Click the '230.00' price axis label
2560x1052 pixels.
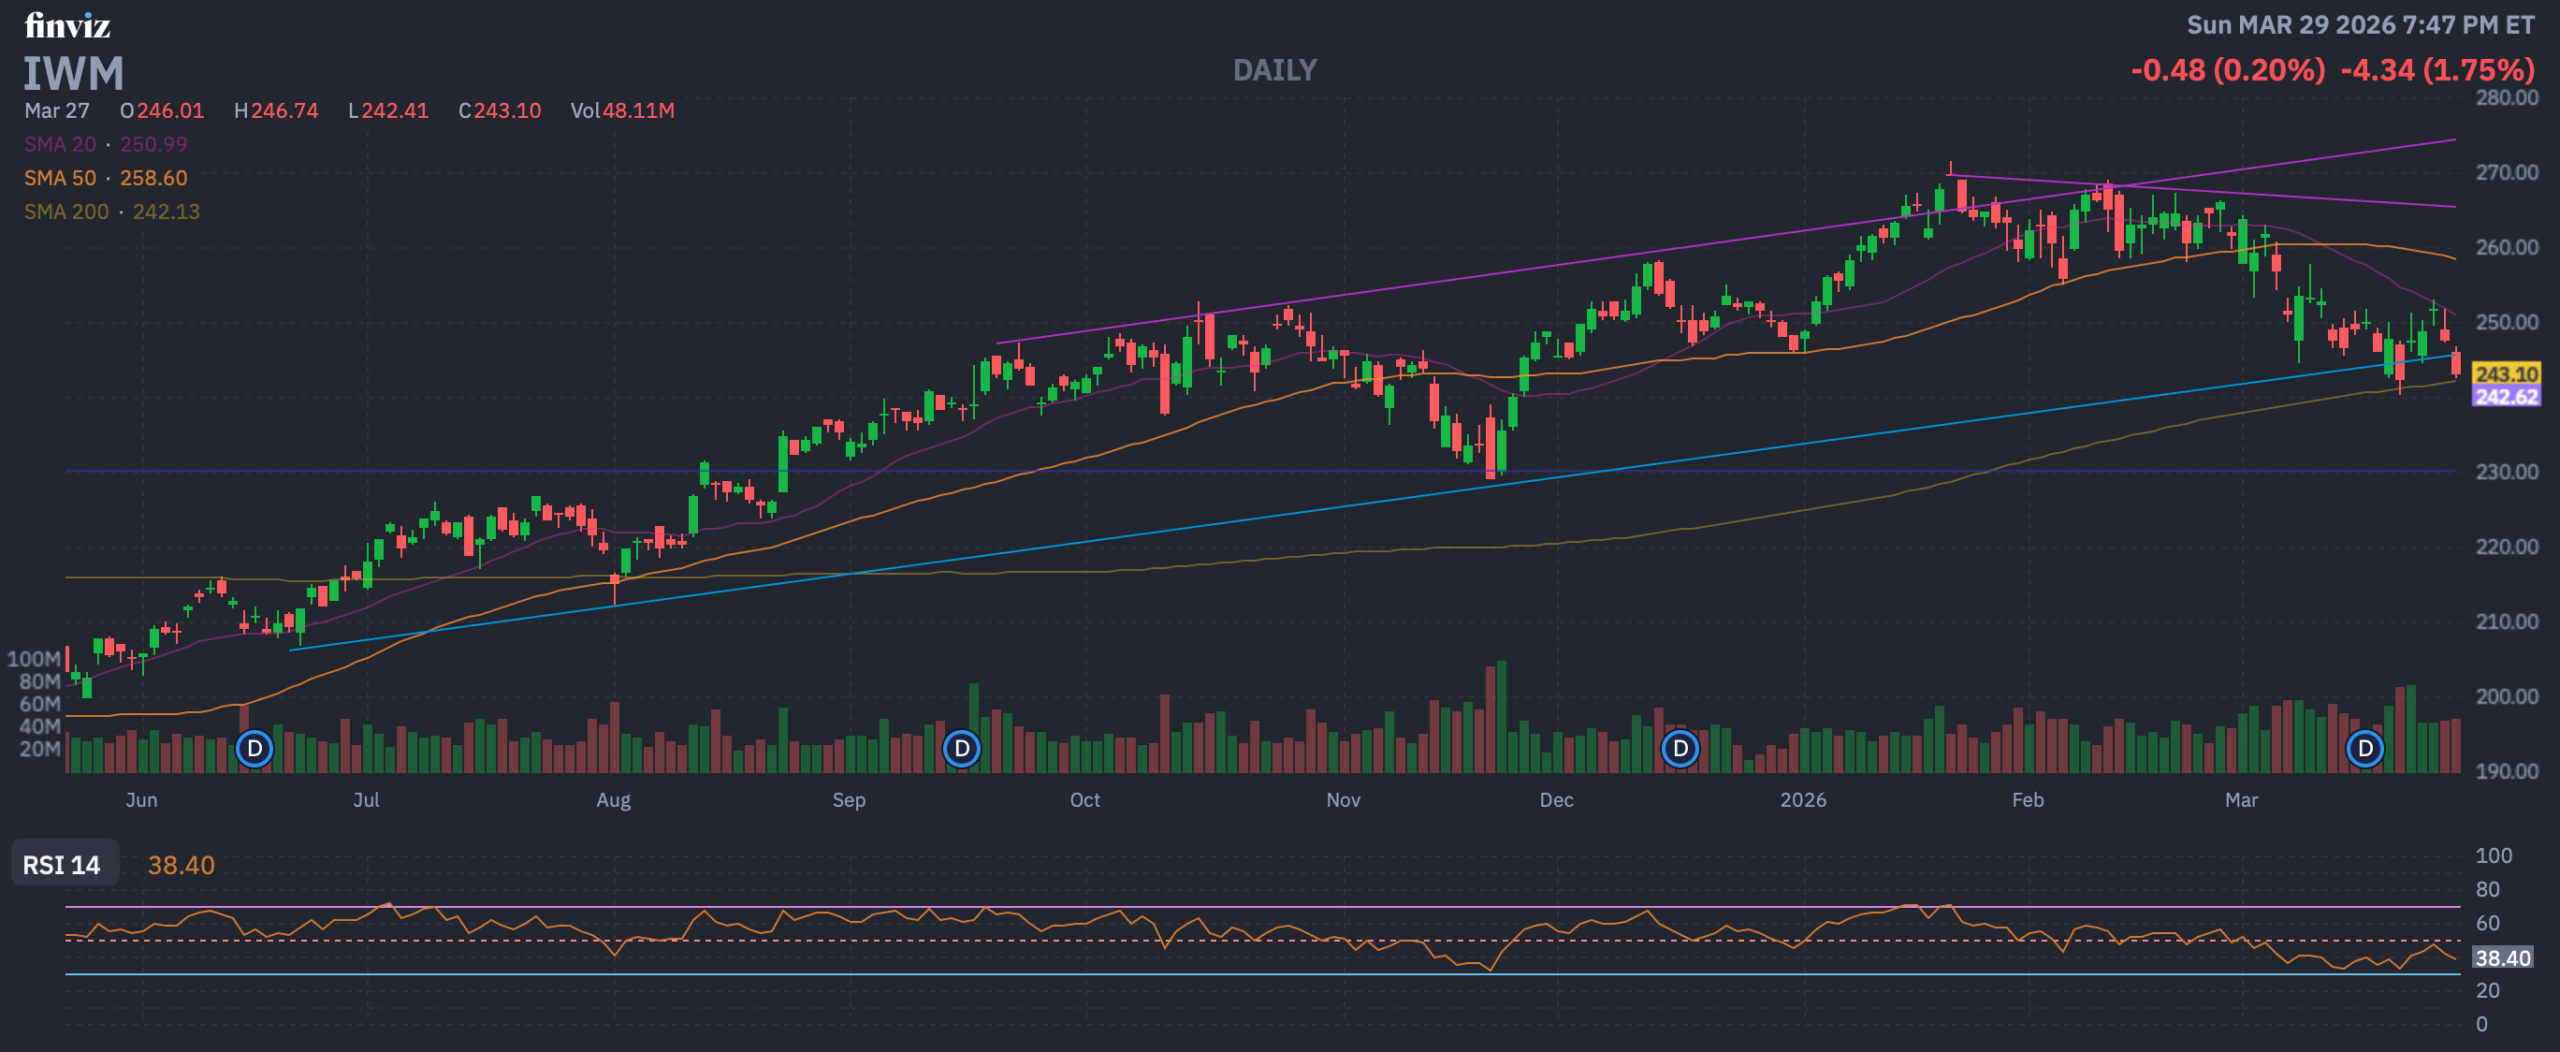coord(2507,472)
